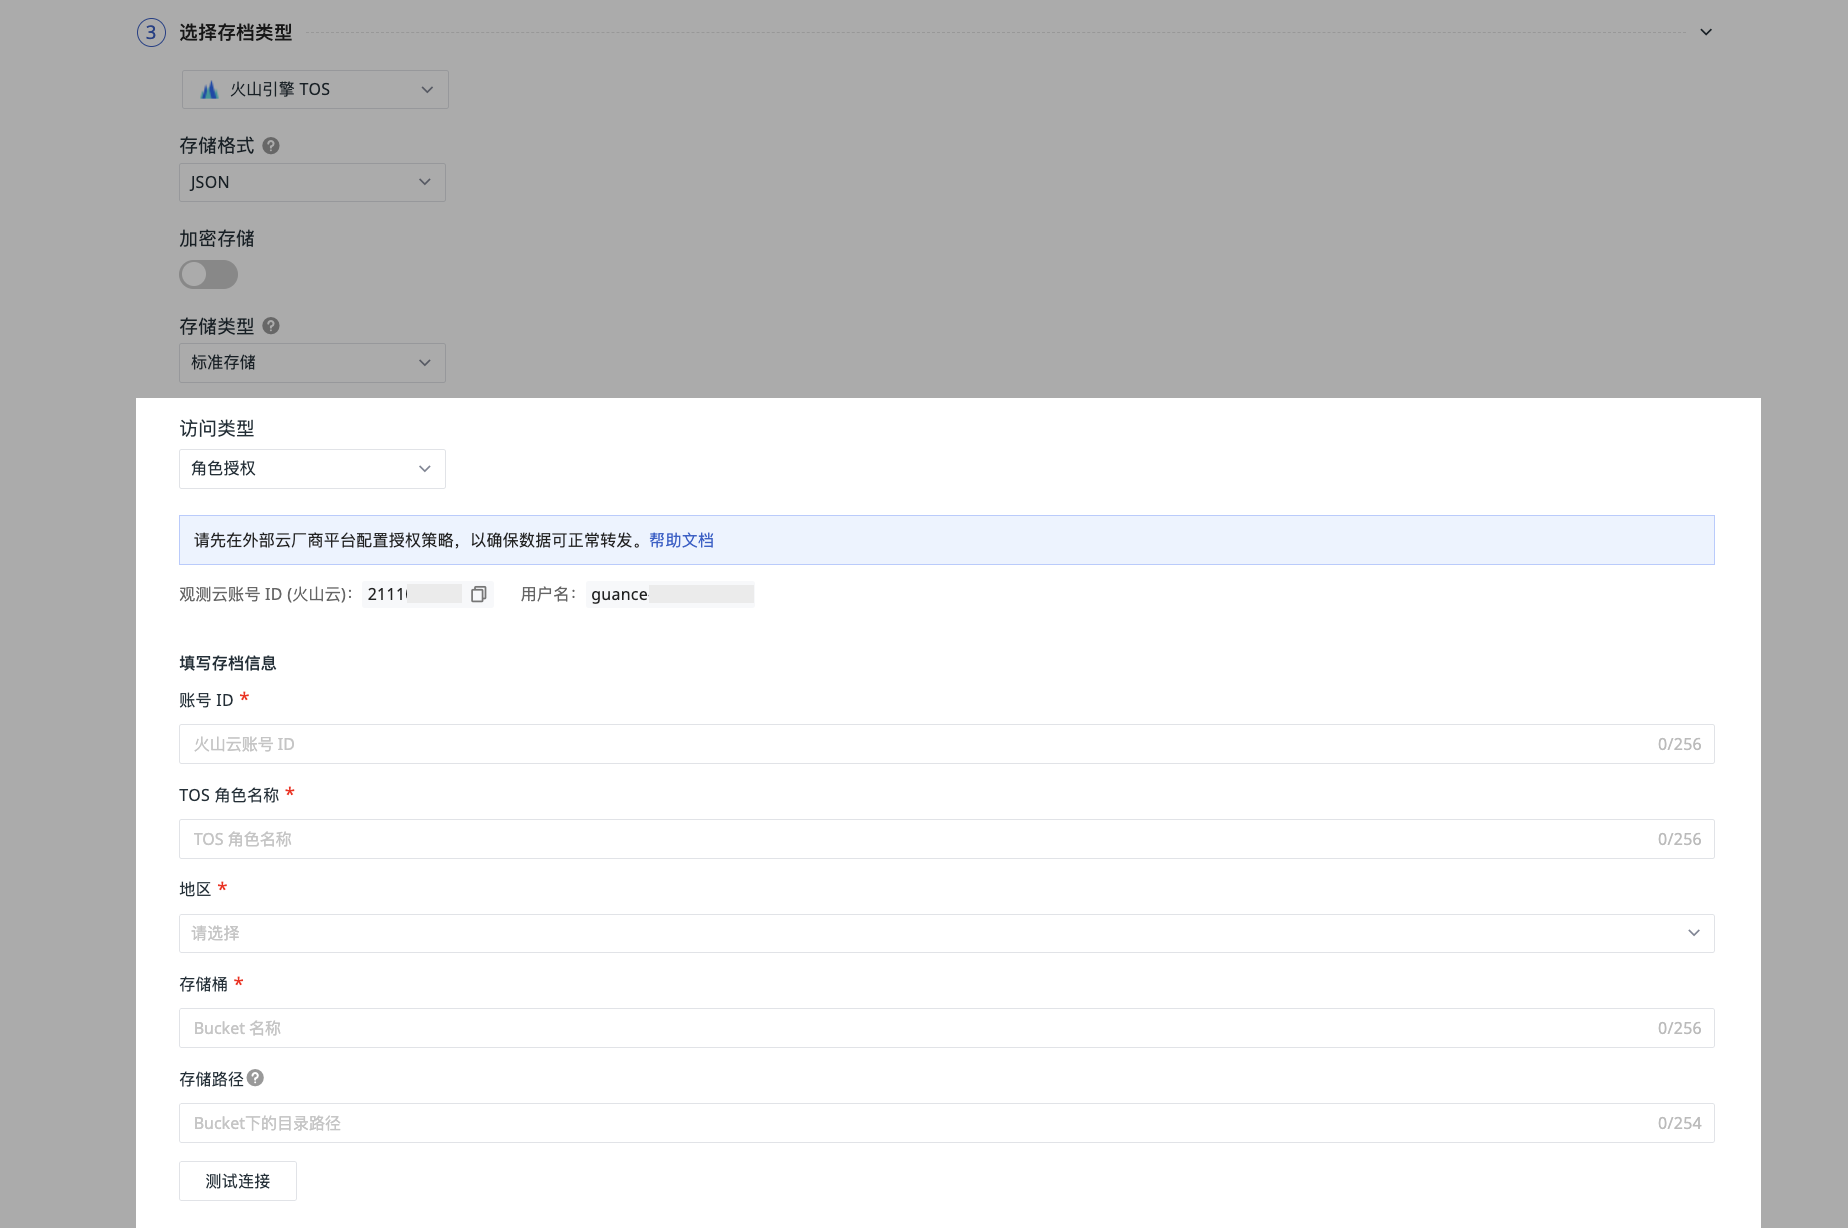This screenshot has height=1228, width=1848.
Task: Click the step 3 circle number icon
Action: click(x=151, y=33)
